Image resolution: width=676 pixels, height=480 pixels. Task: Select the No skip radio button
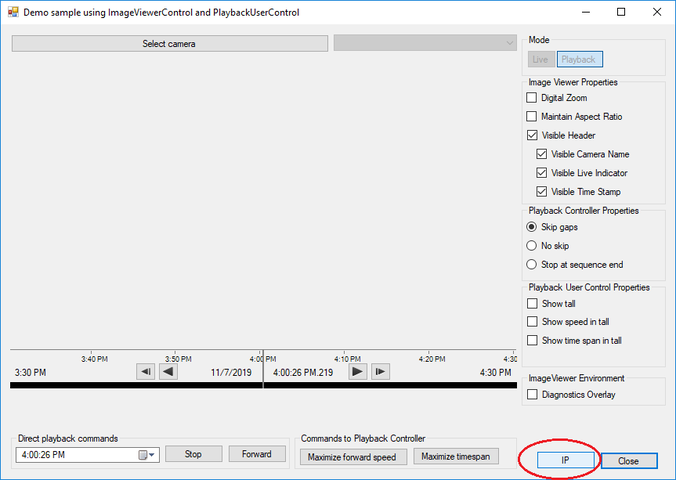tap(532, 246)
